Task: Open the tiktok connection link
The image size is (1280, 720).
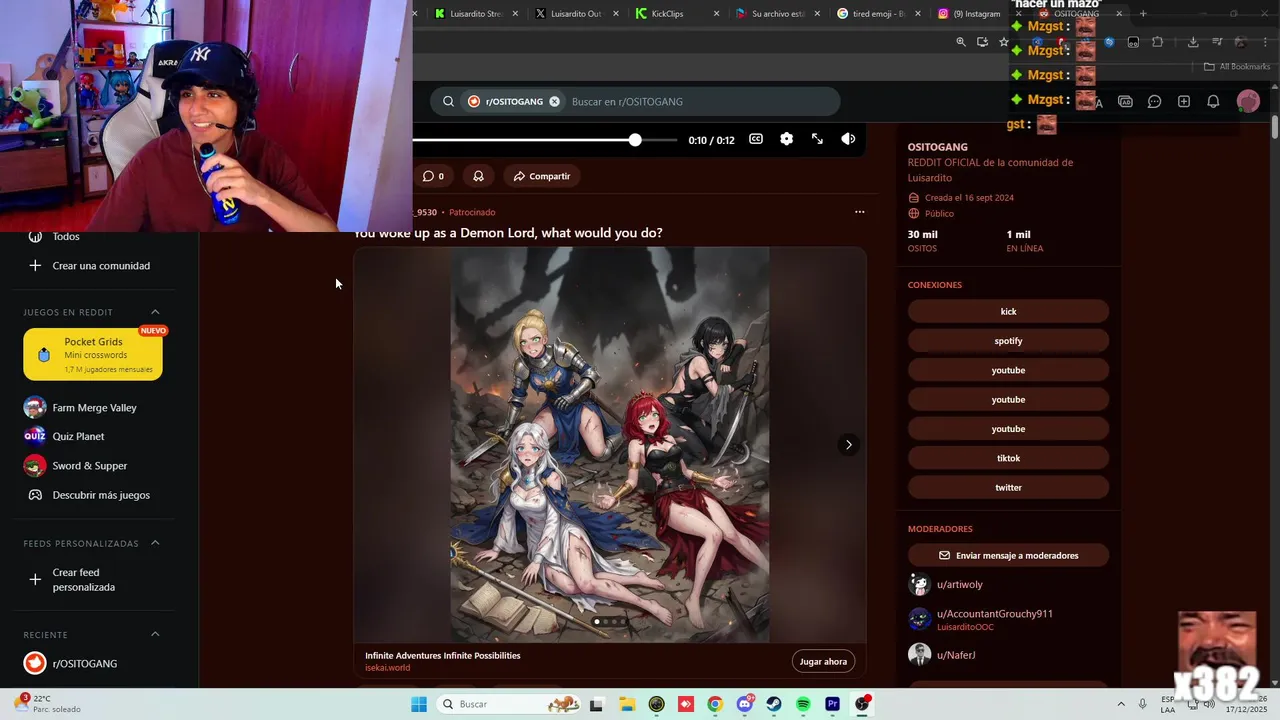Action: click(1008, 458)
